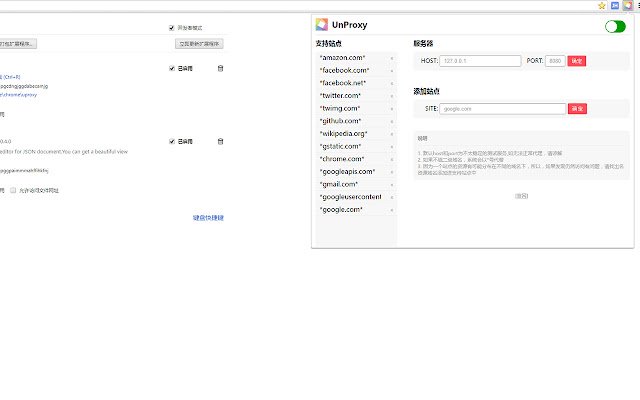Screen dimensions: 640x400
Task: Click the SITE: label
Action: click(431, 109)
